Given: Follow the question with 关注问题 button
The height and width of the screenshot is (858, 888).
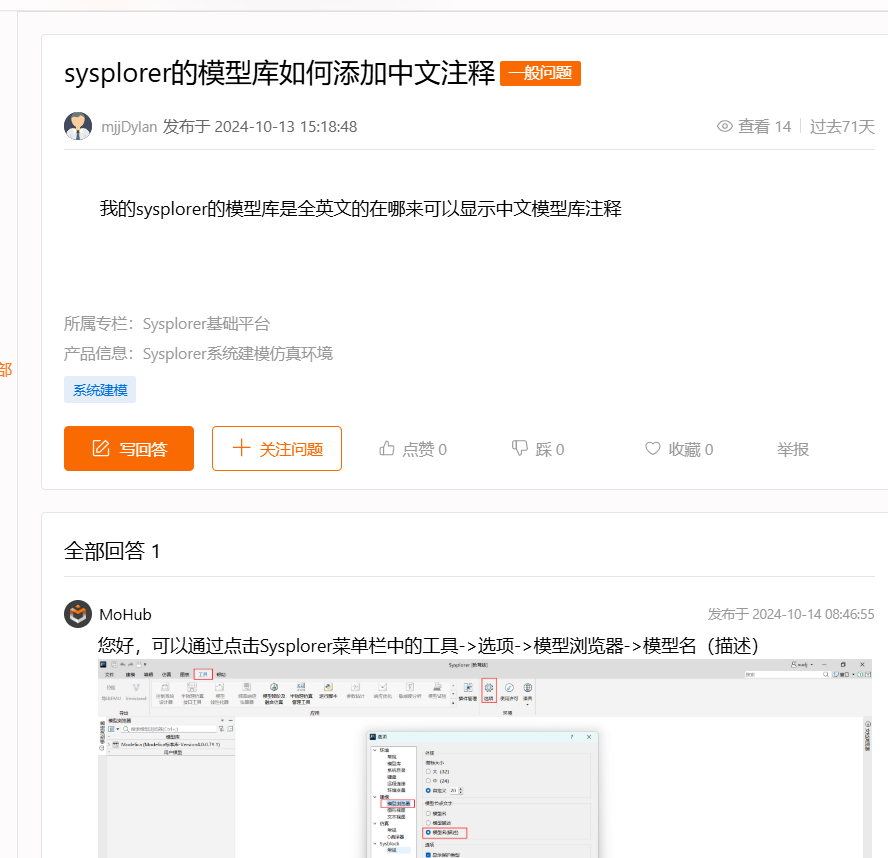Looking at the screenshot, I should 277,449.
